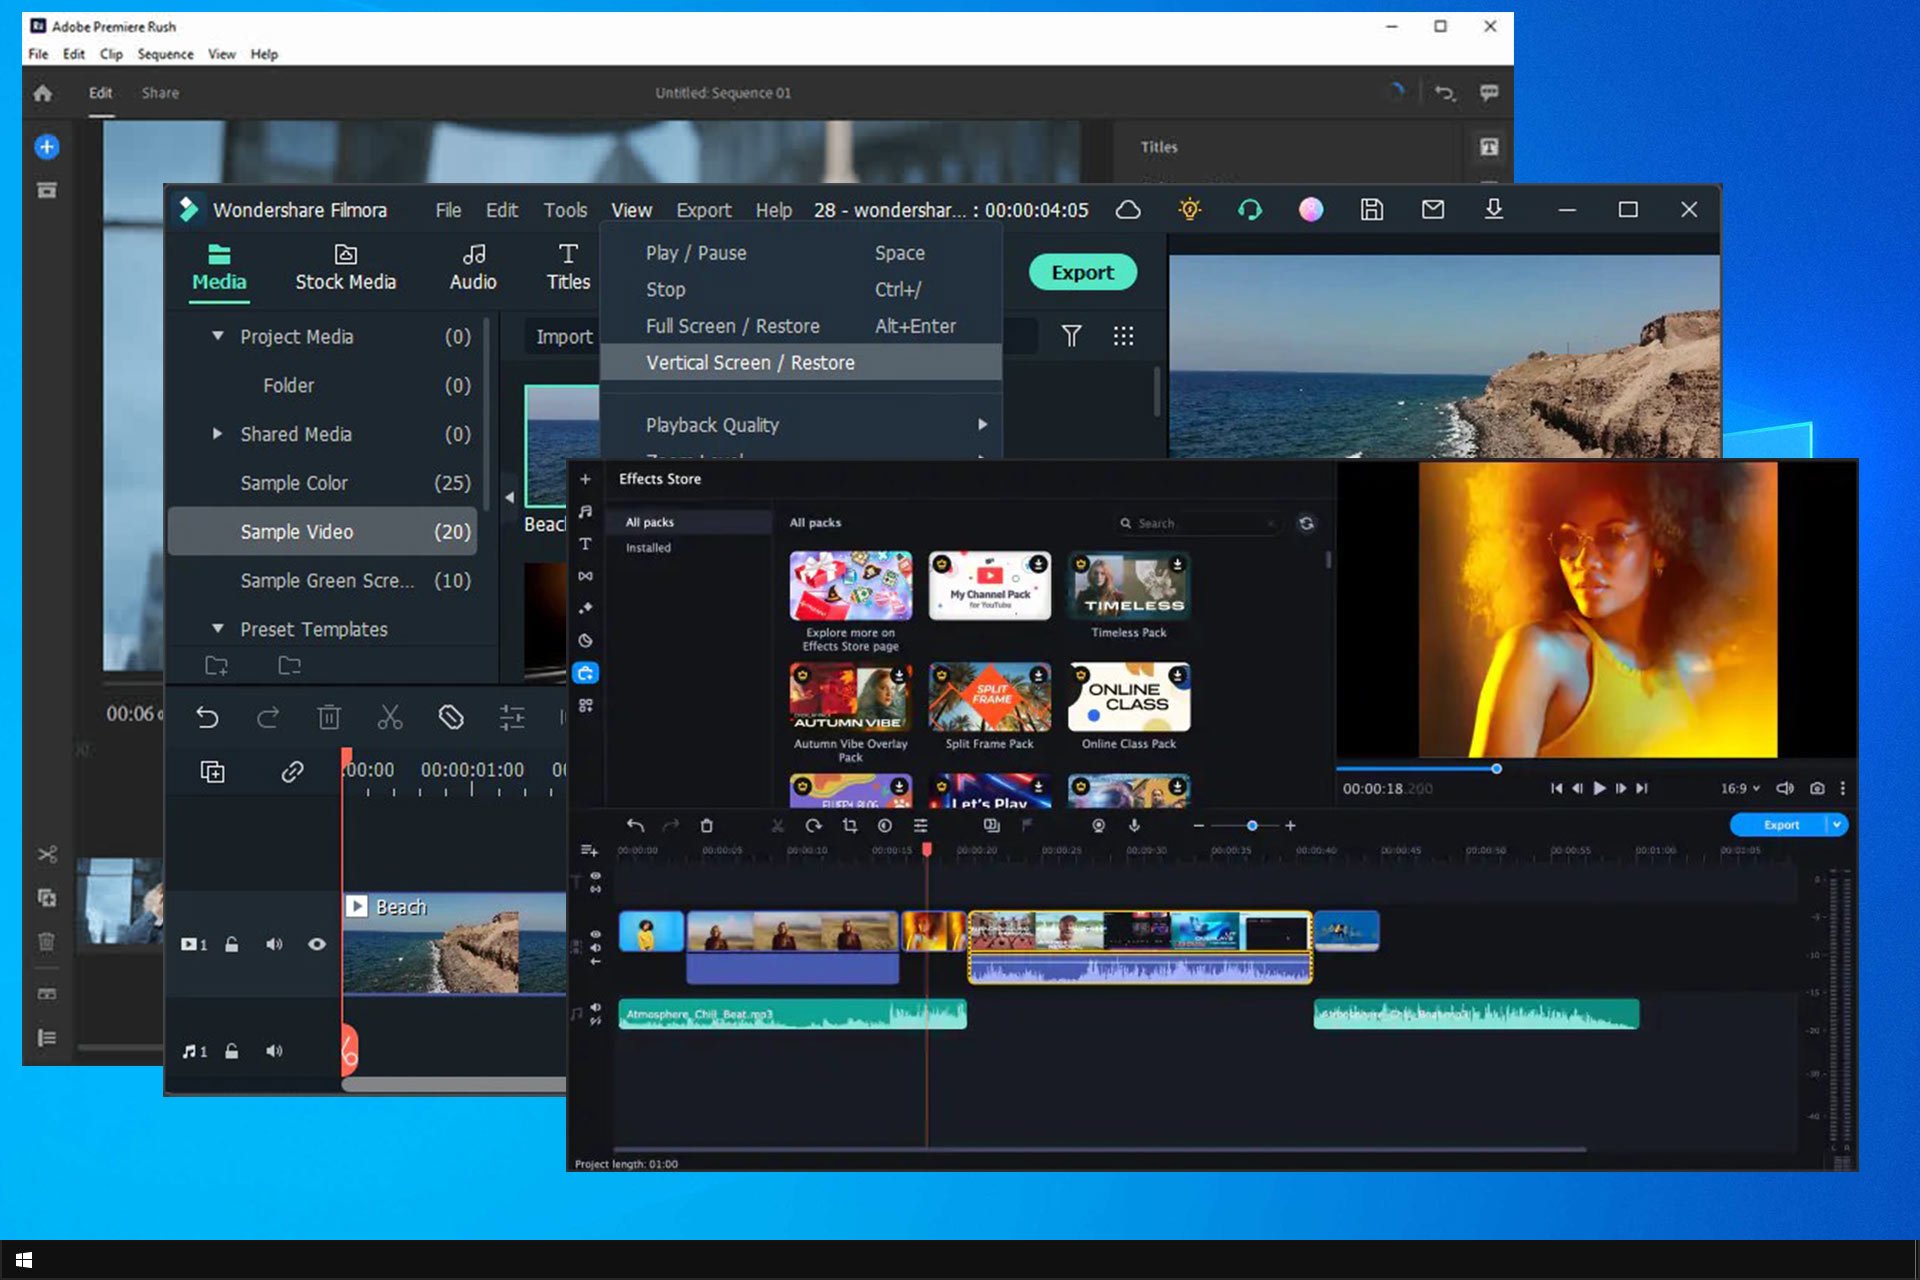Viewport: 1920px width, 1280px height.
Task: Select Installed in Effects Store sidebar
Action: click(648, 548)
